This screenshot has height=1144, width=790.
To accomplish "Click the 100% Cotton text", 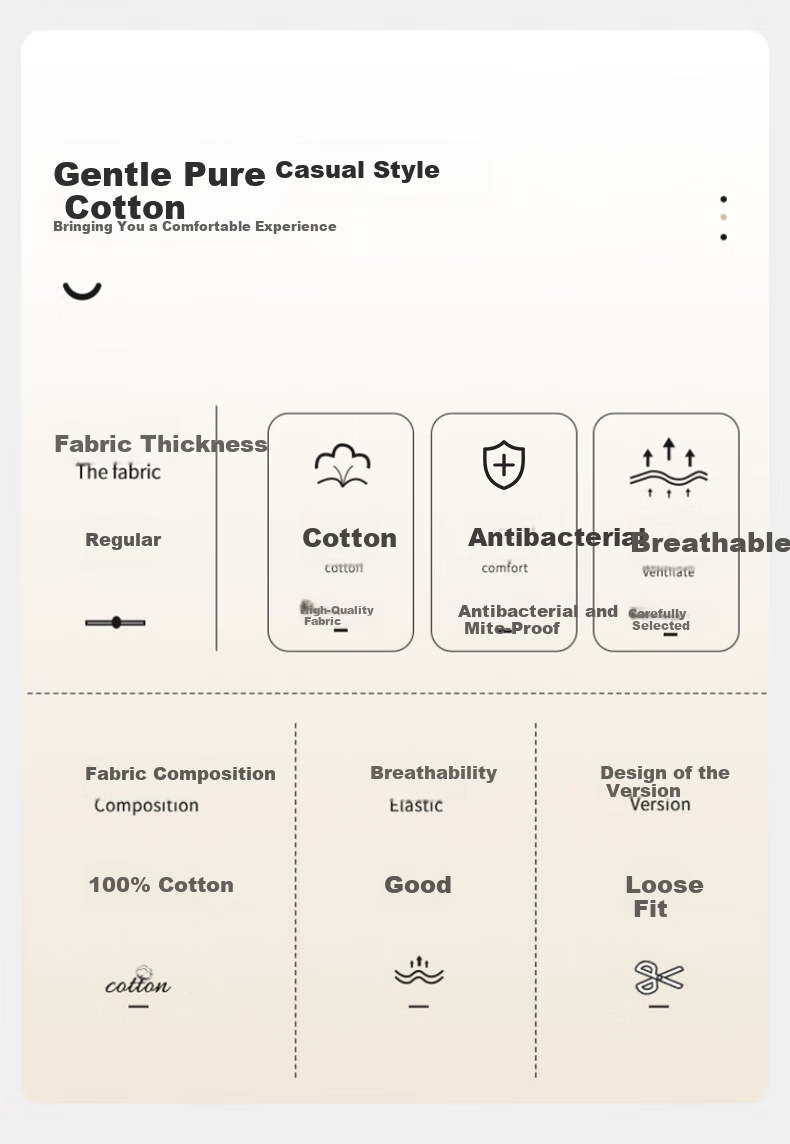I will [x=161, y=885].
